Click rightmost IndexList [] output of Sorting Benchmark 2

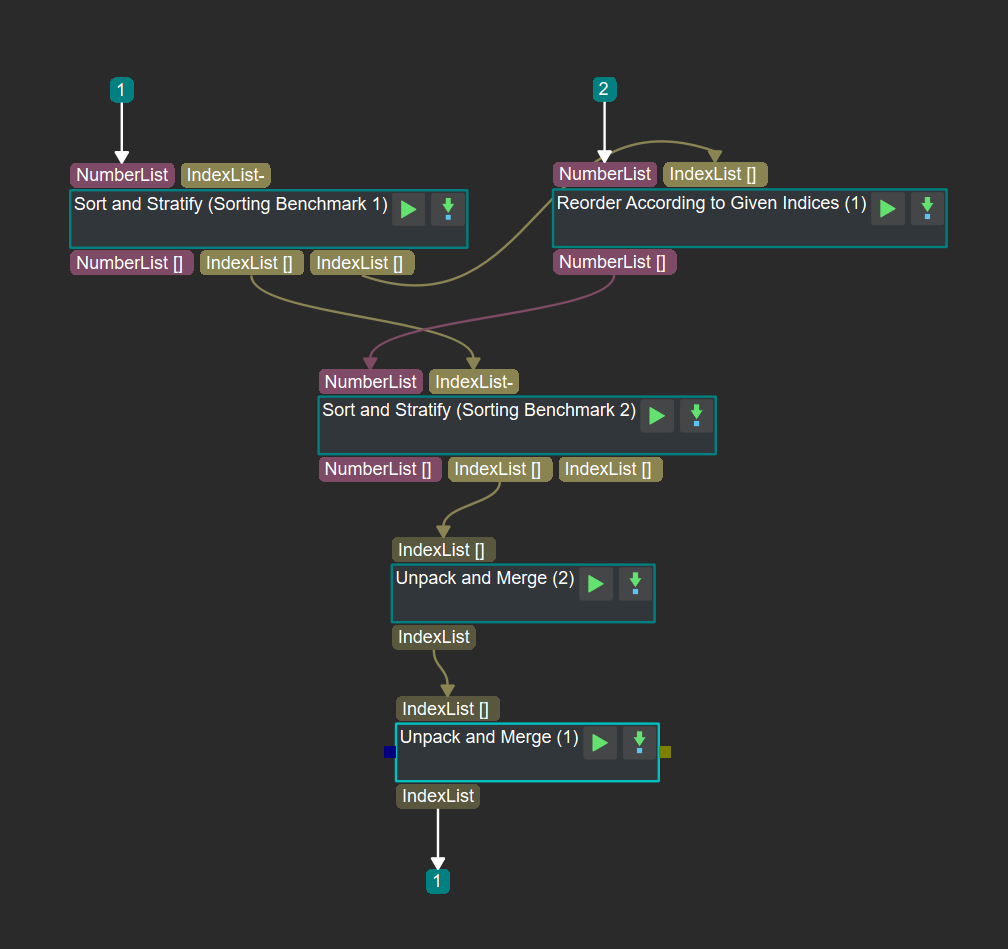611,469
